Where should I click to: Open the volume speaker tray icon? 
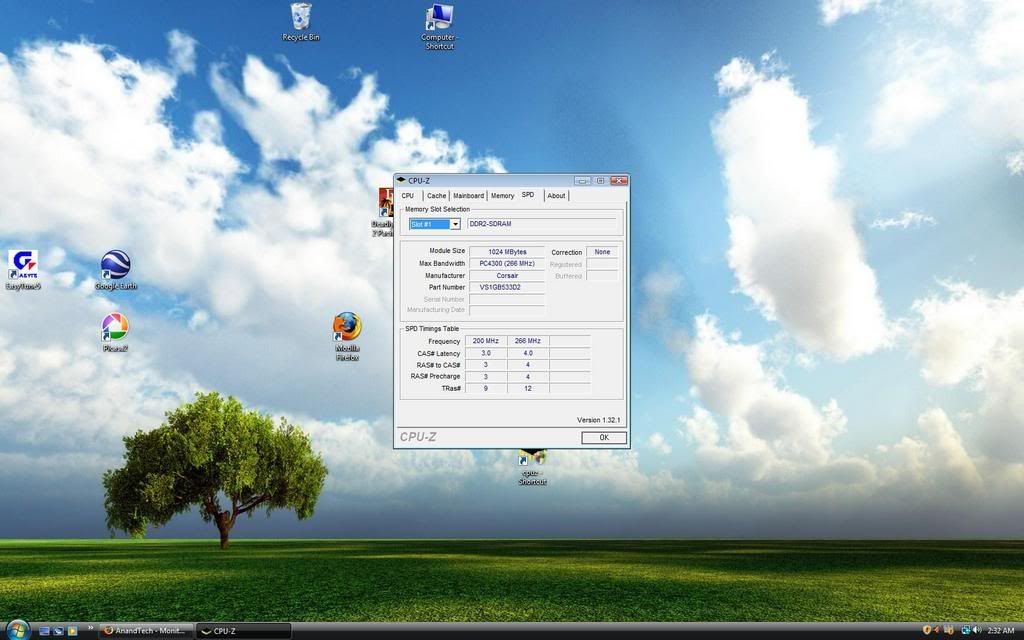[977, 630]
